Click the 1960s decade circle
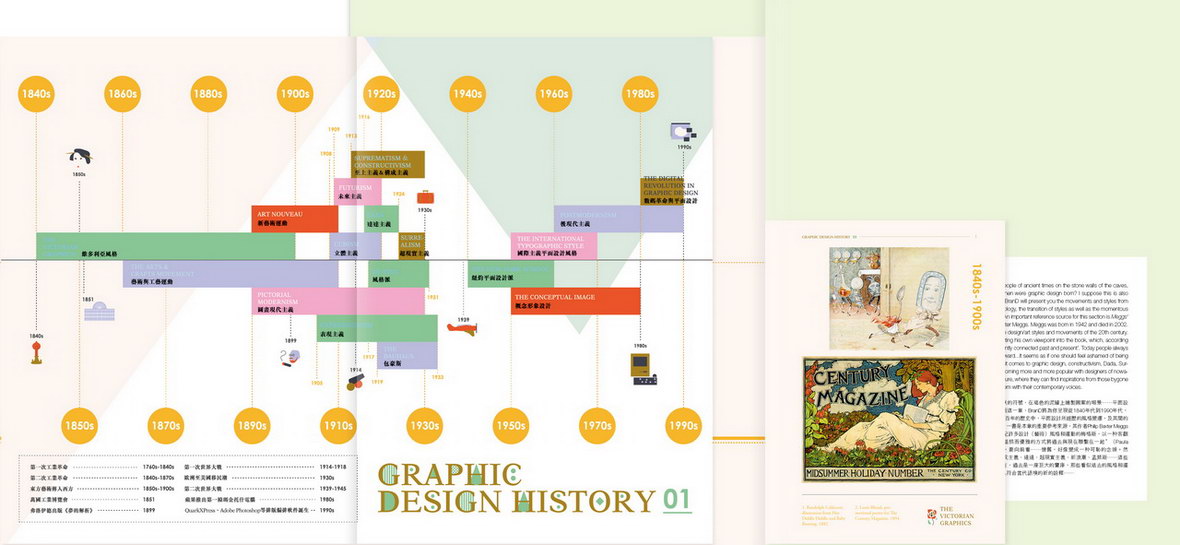1180x545 pixels. pyautogui.click(x=554, y=94)
